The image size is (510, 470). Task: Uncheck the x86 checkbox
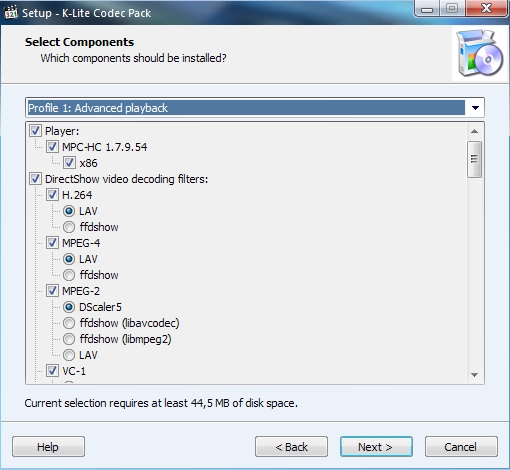[x=69, y=163]
